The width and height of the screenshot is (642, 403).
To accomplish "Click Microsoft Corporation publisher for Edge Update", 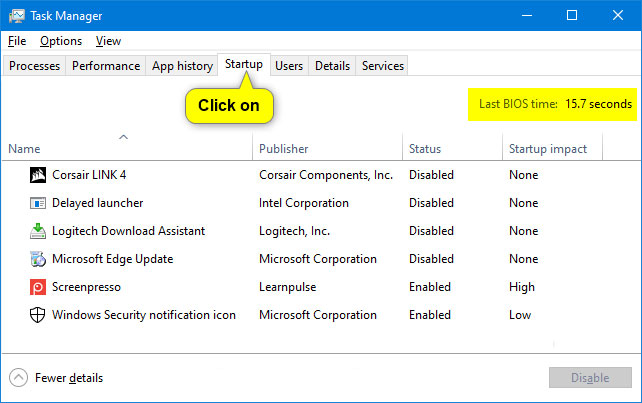I will [x=318, y=259].
